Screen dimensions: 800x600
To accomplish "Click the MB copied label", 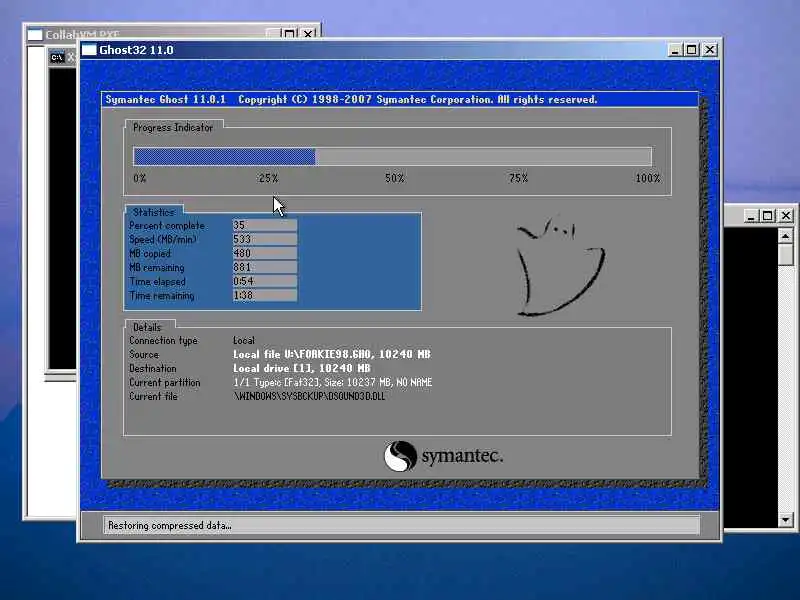I will tap(150, 254).
